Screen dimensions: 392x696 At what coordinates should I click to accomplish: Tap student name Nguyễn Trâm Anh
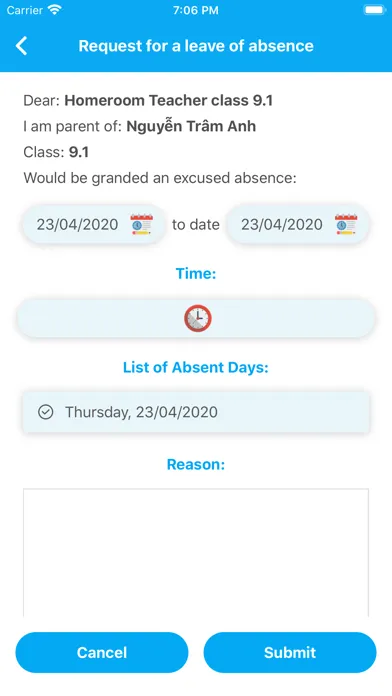tap(191, 127)
